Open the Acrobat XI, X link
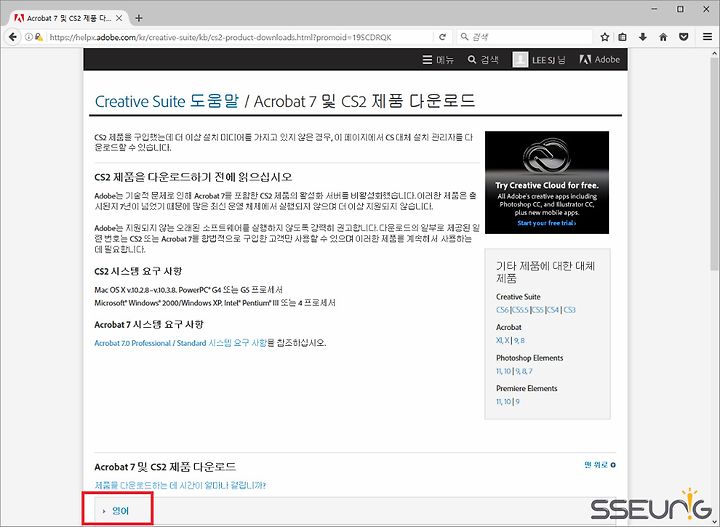The image size is (720, 527). tap(503, 341)
